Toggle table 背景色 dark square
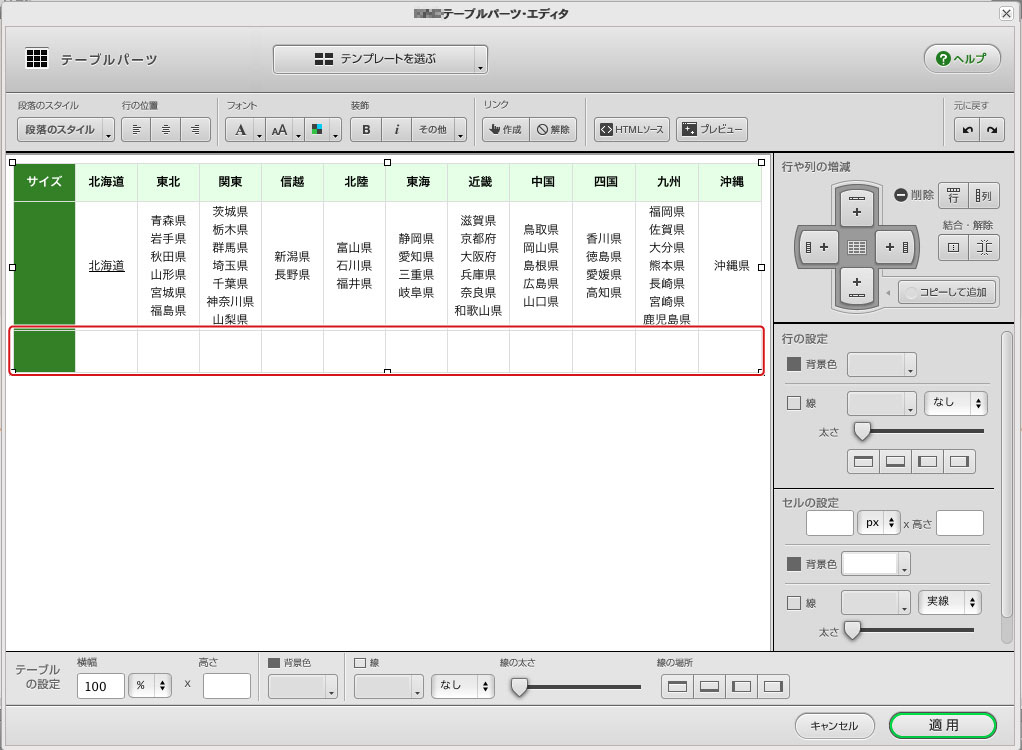This screenshot has height=750, width=1022. coord(274,663)
